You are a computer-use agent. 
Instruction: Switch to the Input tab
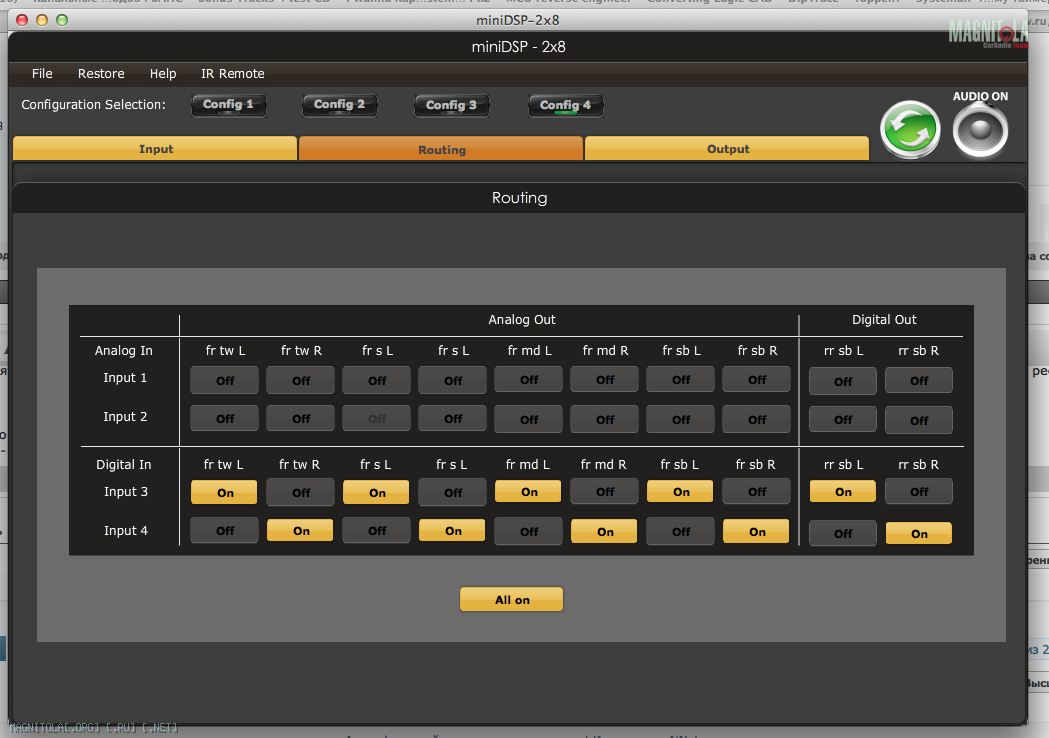155,149
